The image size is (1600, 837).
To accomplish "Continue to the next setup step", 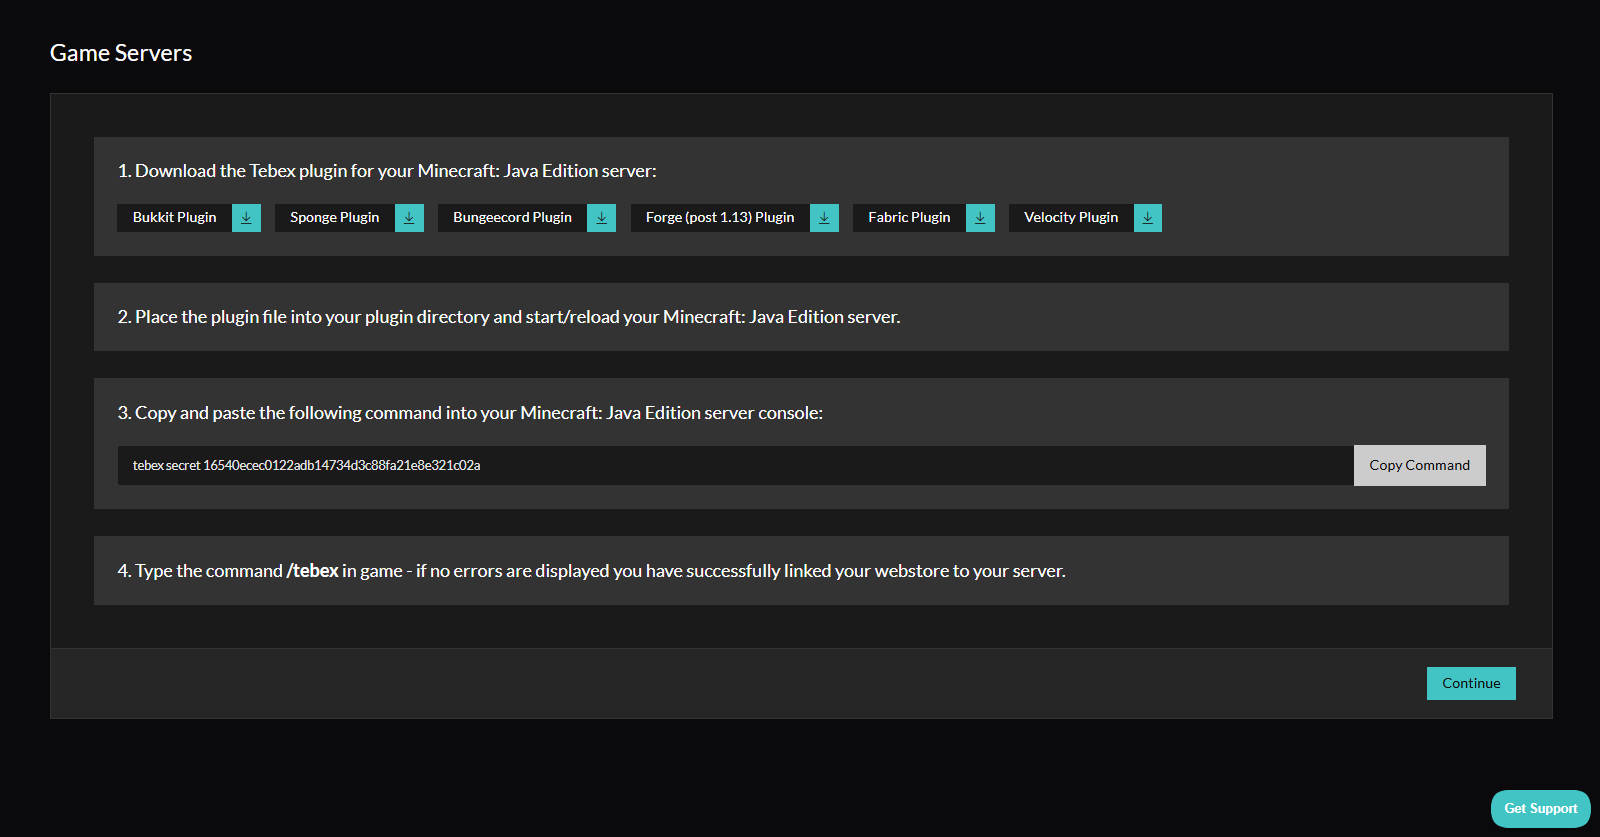I will coord(1471,683).
